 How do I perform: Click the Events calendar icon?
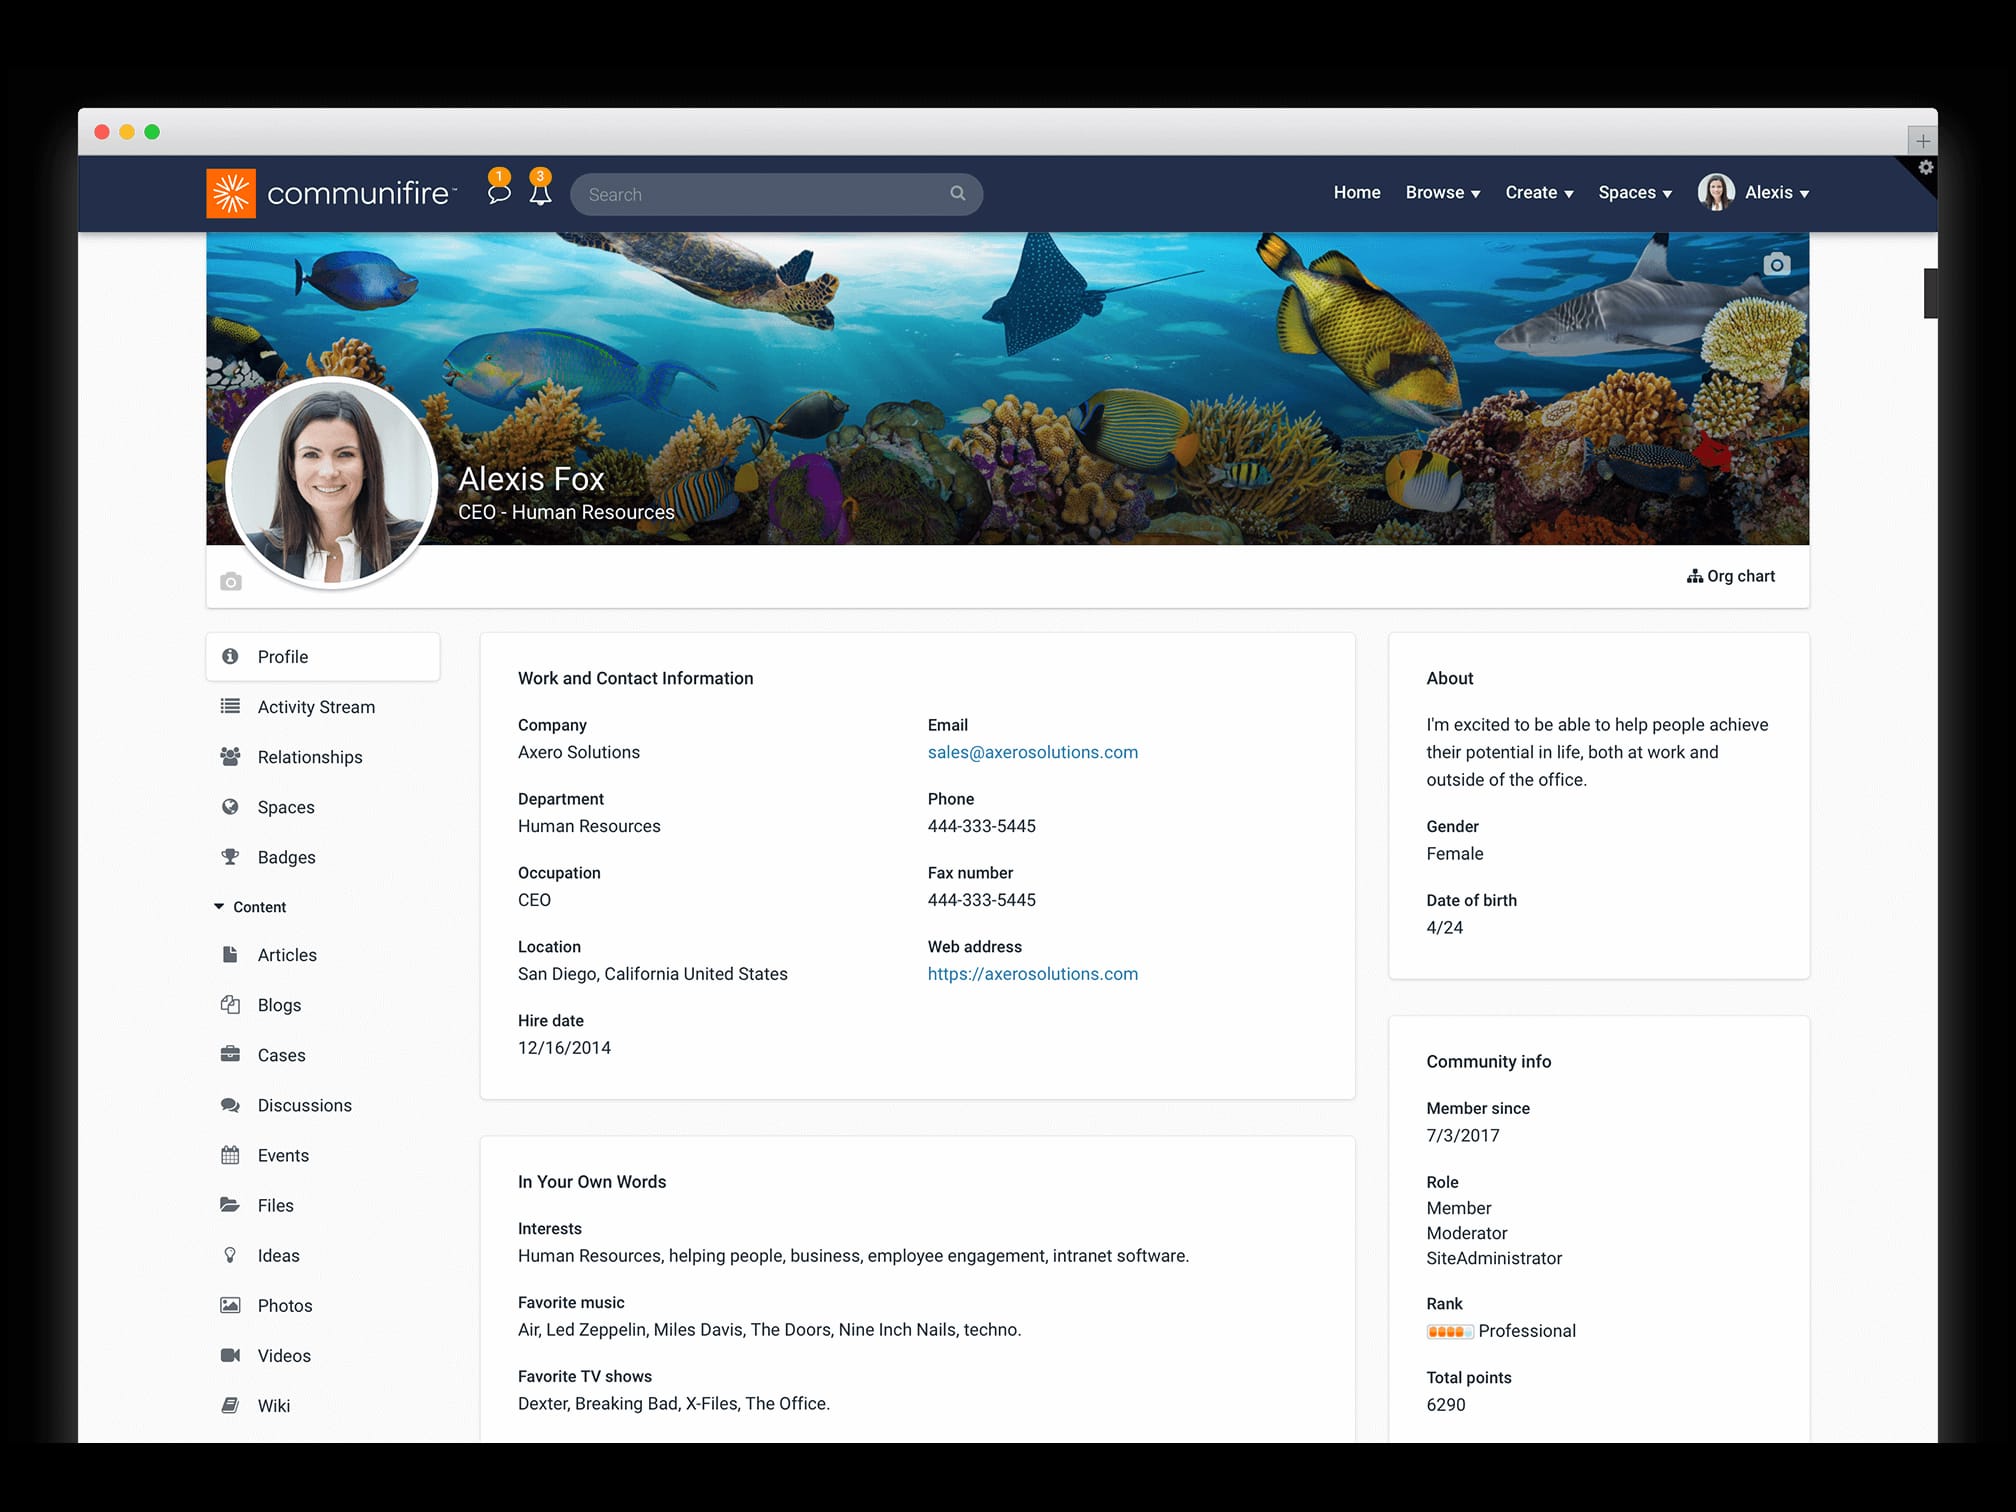230,1155
